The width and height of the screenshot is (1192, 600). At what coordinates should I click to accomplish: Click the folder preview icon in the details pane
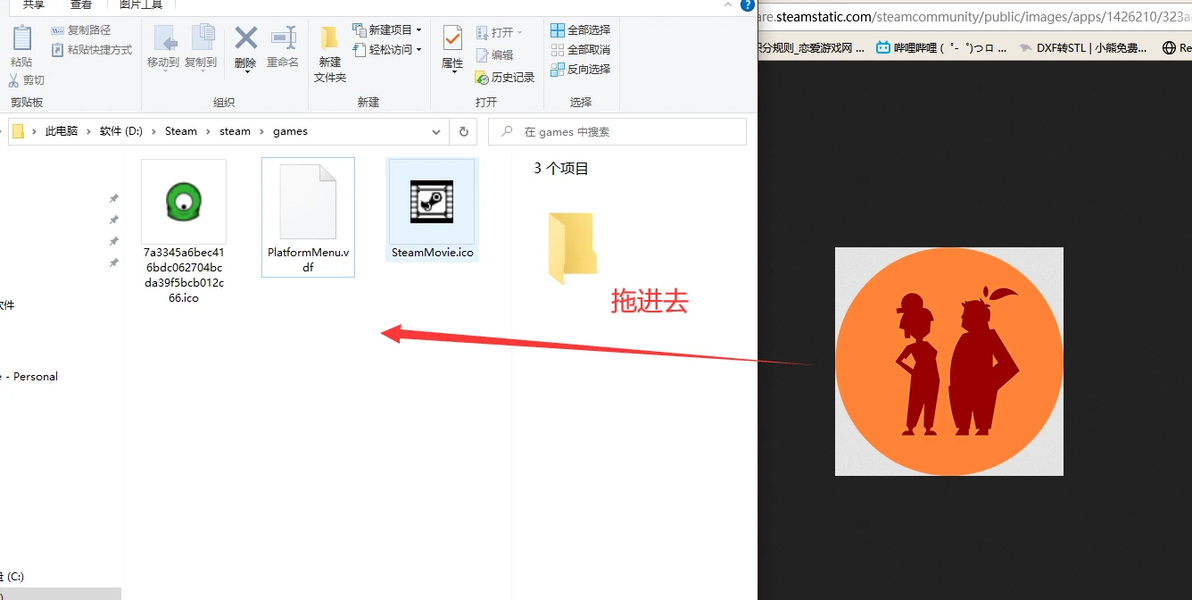[572, 249]
